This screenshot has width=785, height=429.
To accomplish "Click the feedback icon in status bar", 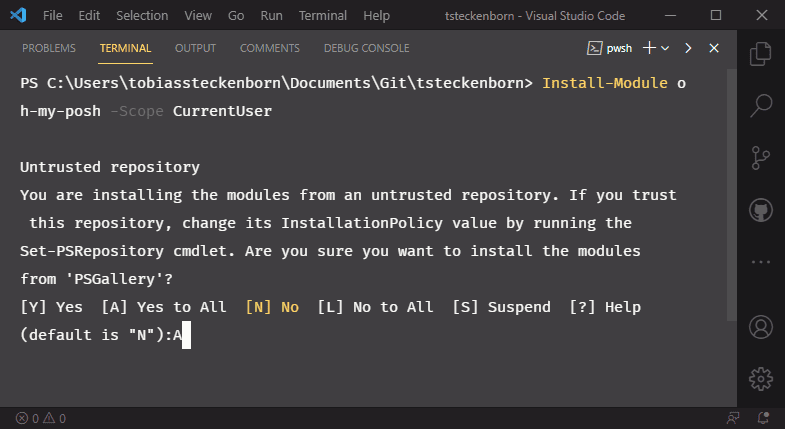I will pos(733,417).
